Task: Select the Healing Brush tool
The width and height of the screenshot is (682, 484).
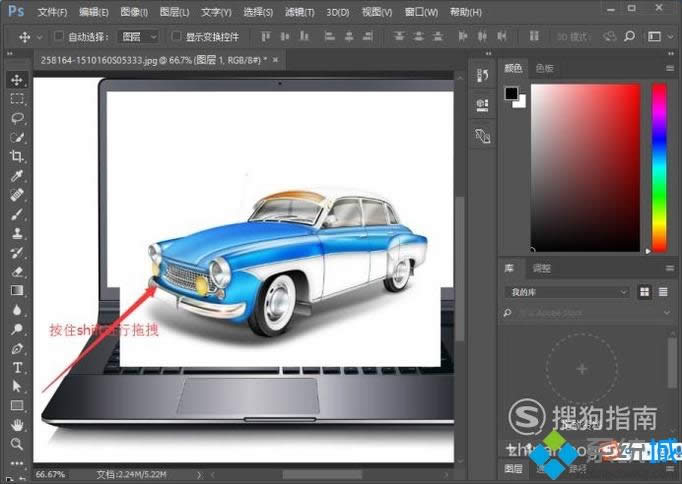Action: tap(17, 195)
